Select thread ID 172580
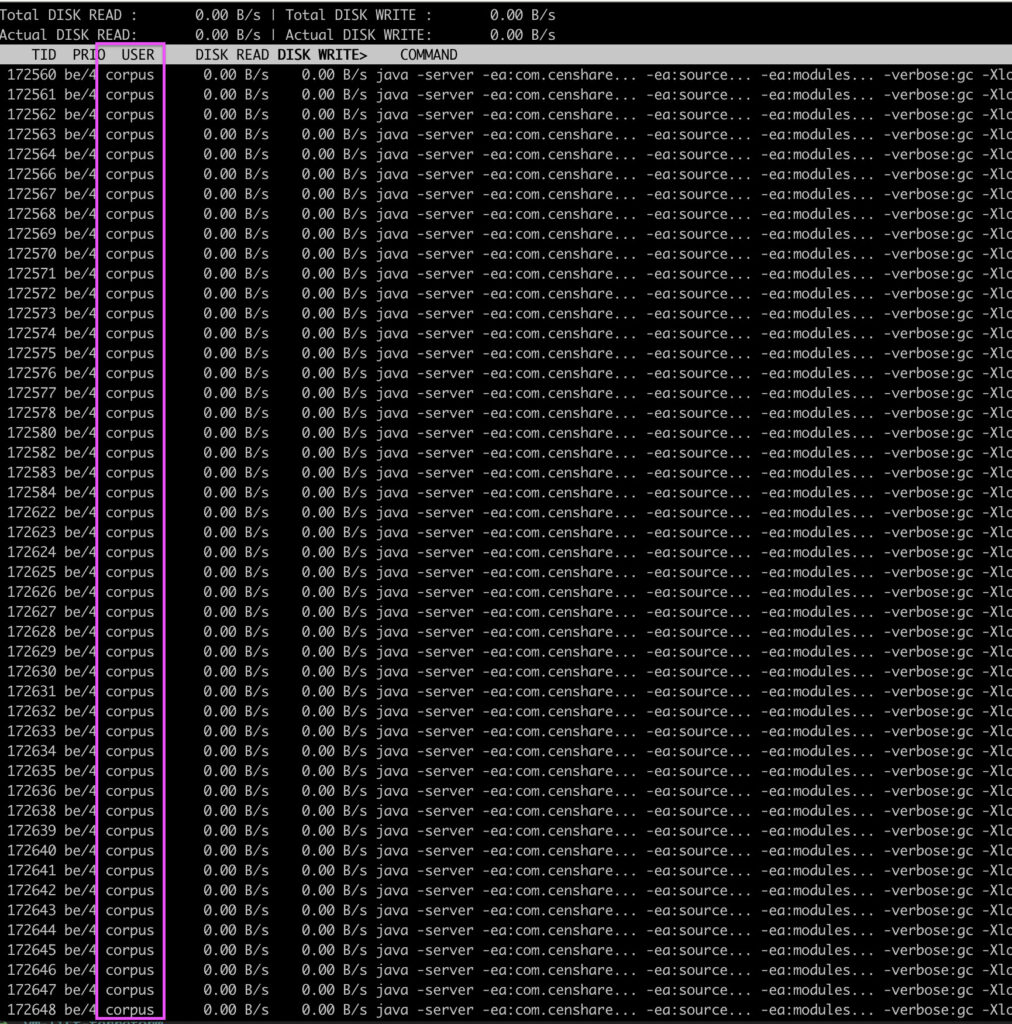This screenshot has width=1012, height=1024. tap(32, 433)
